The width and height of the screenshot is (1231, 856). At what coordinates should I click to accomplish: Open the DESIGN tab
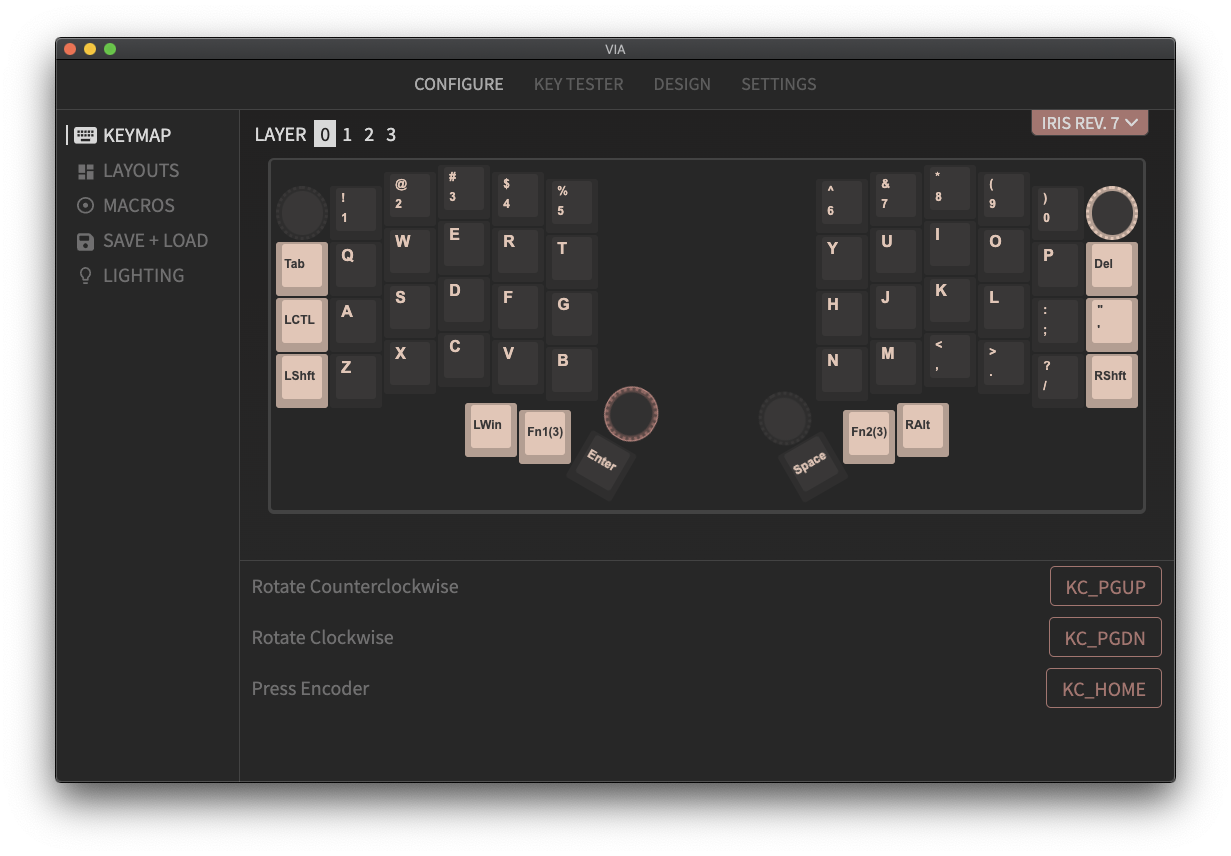[x=682, y=84]
